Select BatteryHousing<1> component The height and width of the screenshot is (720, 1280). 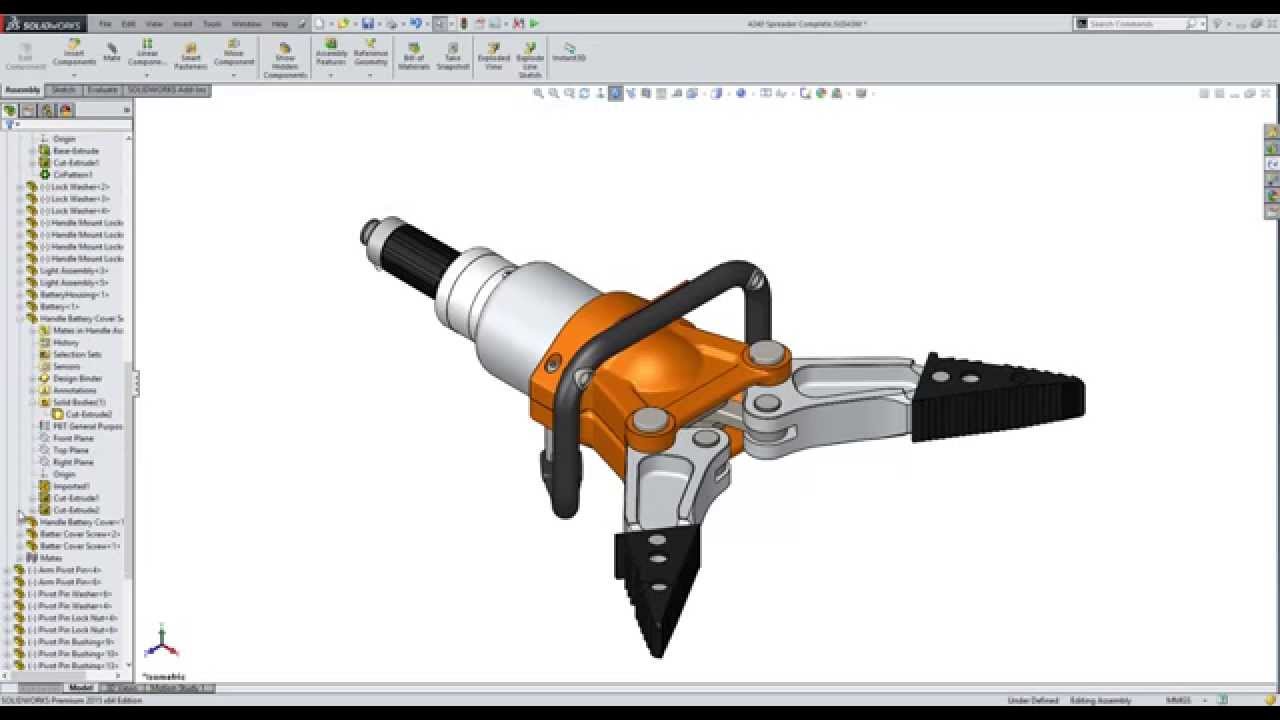73,295
